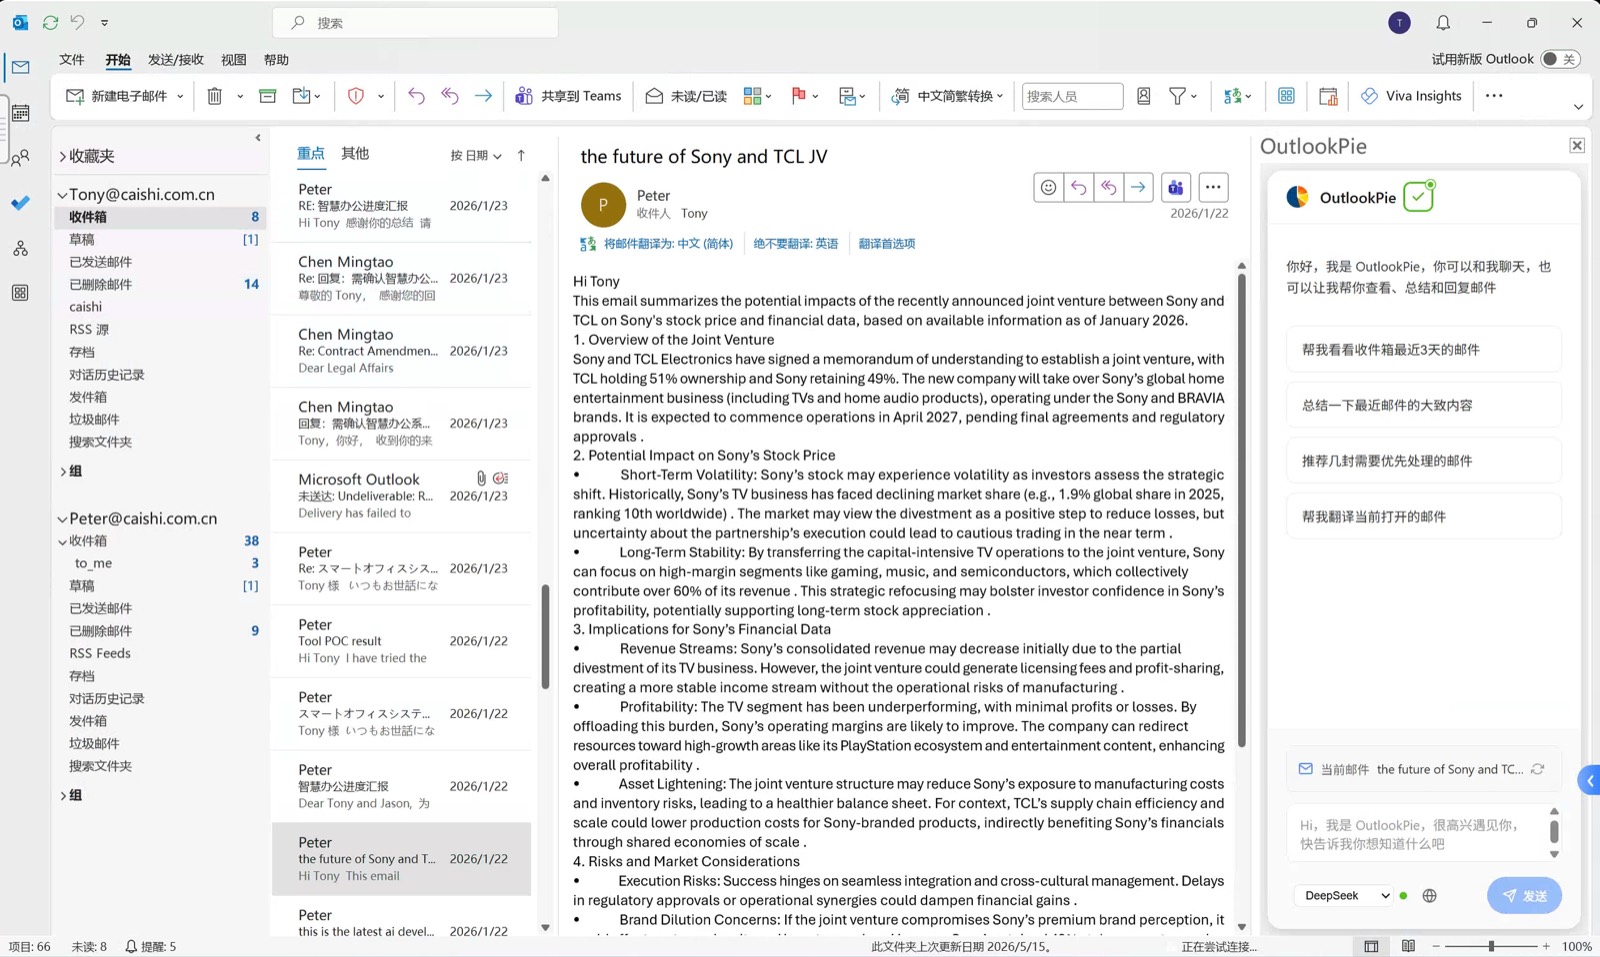1600x957 pixels.
Task: Open the org explorer sidebar icon
Action: 20,248
